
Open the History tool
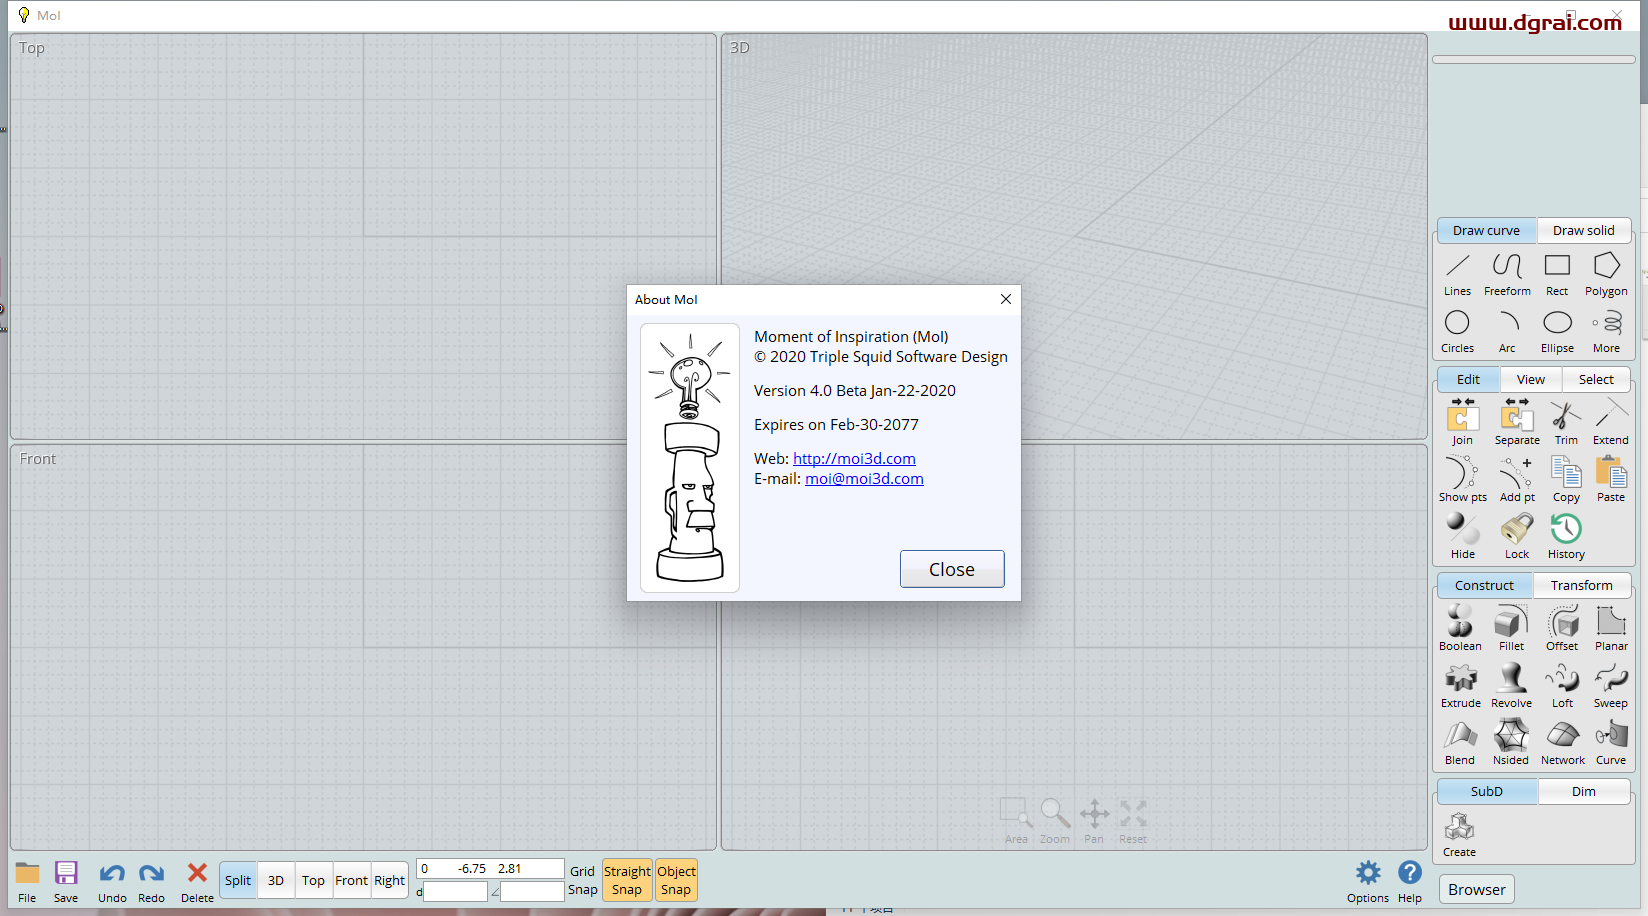pyautogui.click(x=1566, y=536)
